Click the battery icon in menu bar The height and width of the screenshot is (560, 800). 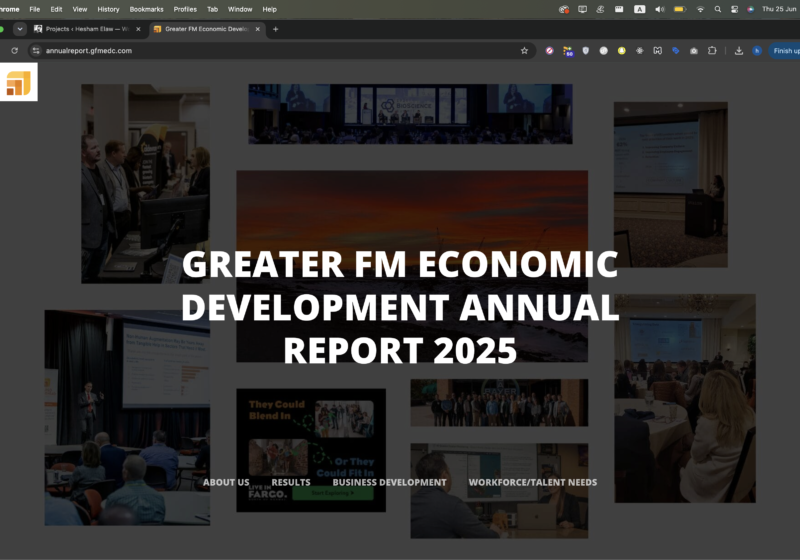click(x=680, y=9)
